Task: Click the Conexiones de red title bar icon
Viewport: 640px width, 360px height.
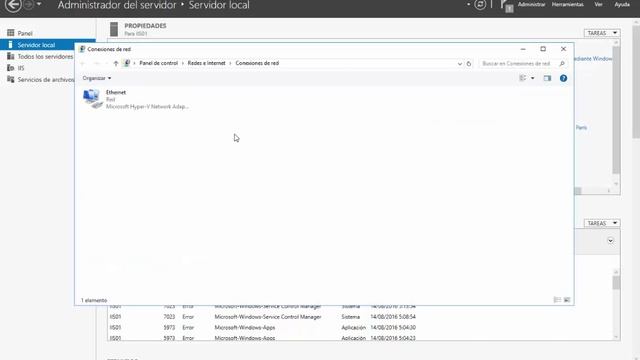Action: point(82,49)
